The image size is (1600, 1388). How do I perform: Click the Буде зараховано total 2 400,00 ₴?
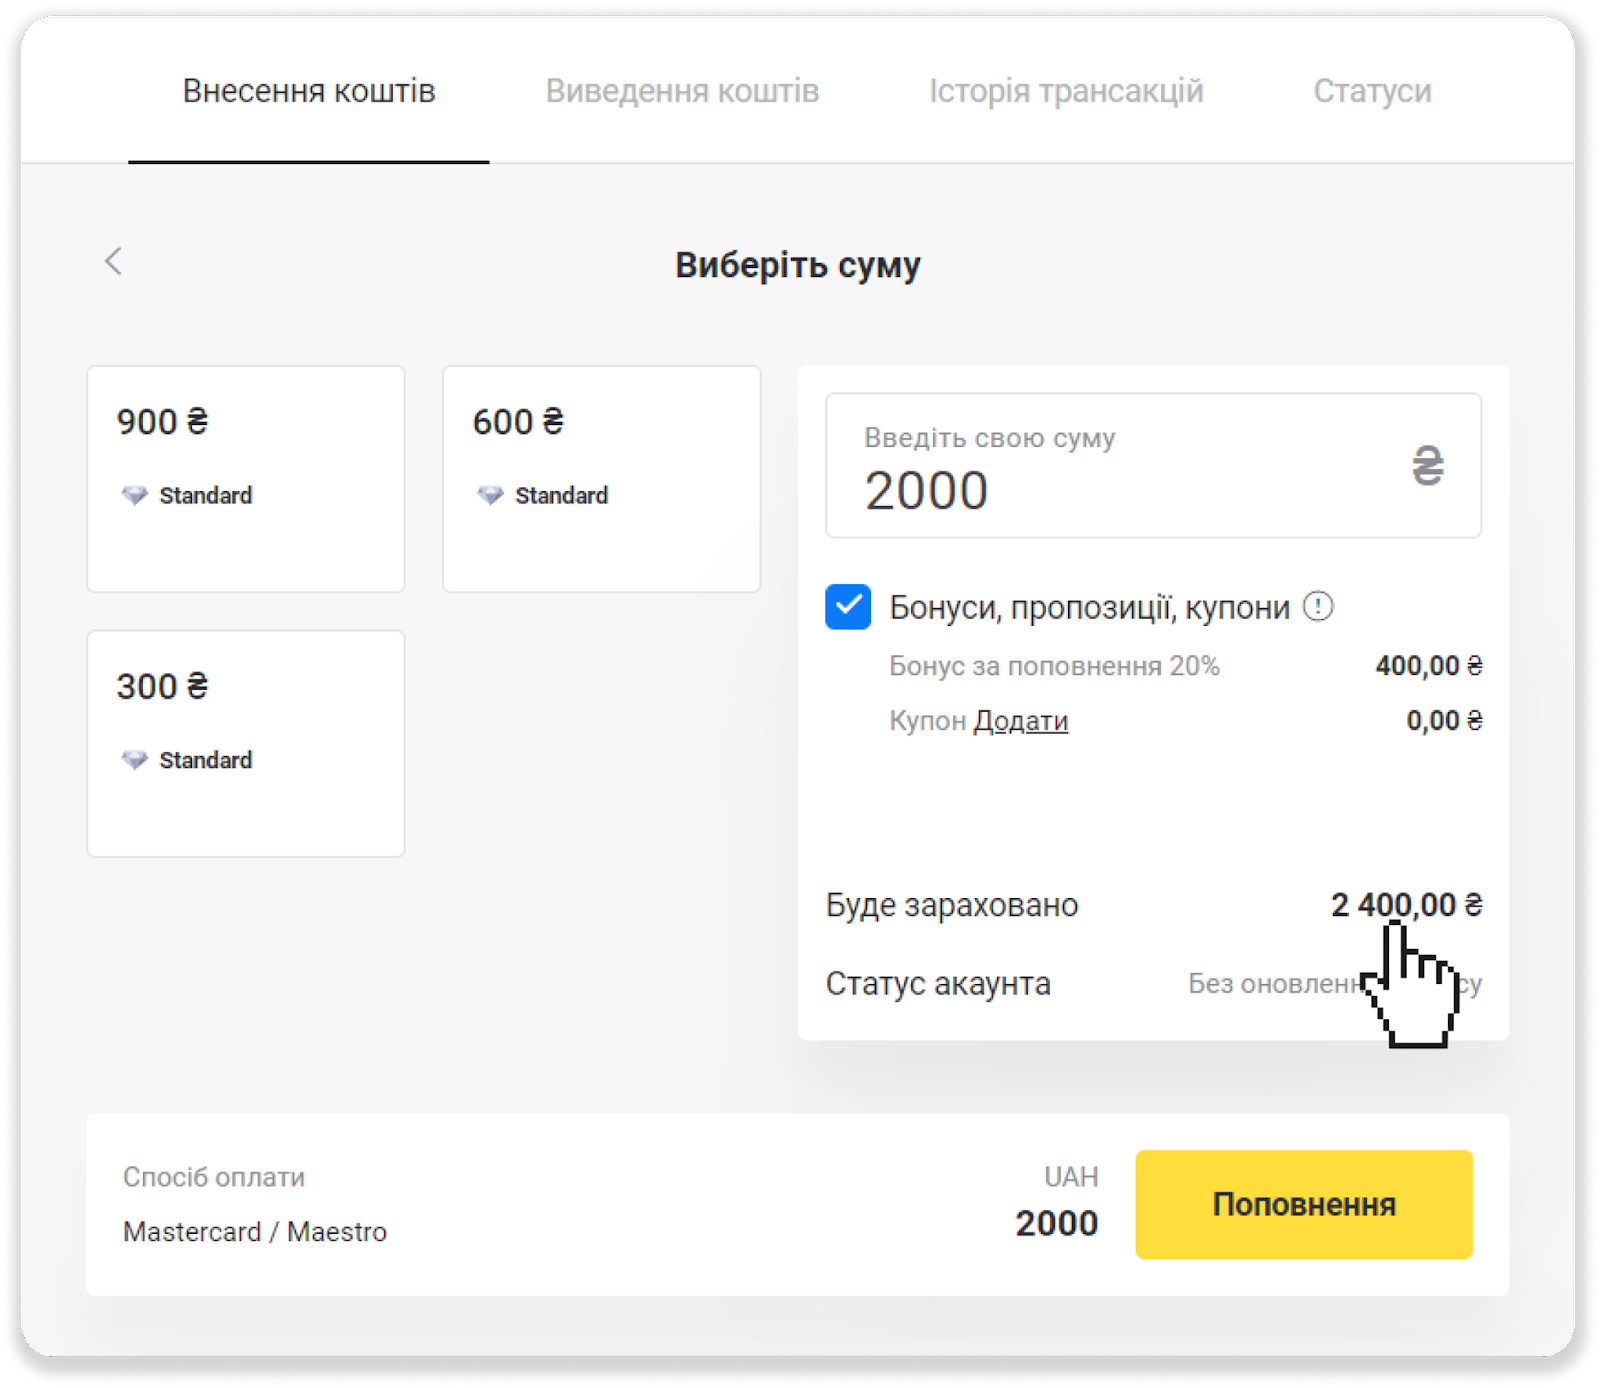click(x=1405, y=905)
